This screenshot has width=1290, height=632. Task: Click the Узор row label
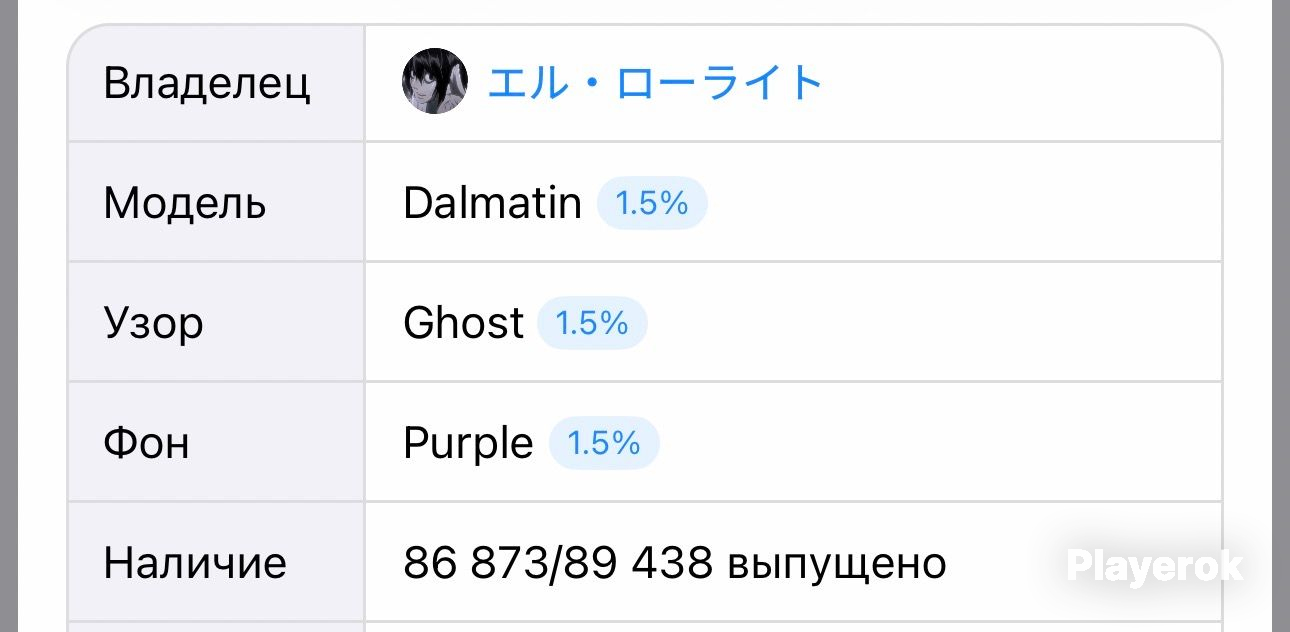153,323
